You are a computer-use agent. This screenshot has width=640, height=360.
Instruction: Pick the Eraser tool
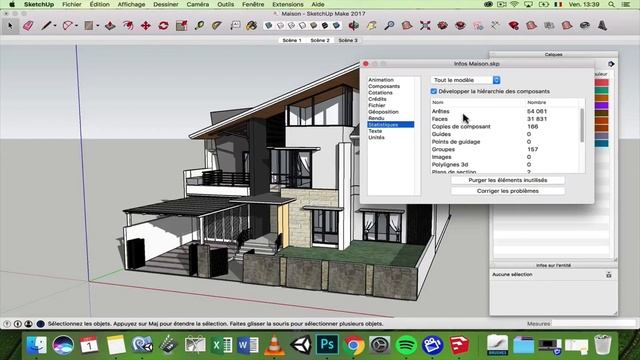(28, 26)
